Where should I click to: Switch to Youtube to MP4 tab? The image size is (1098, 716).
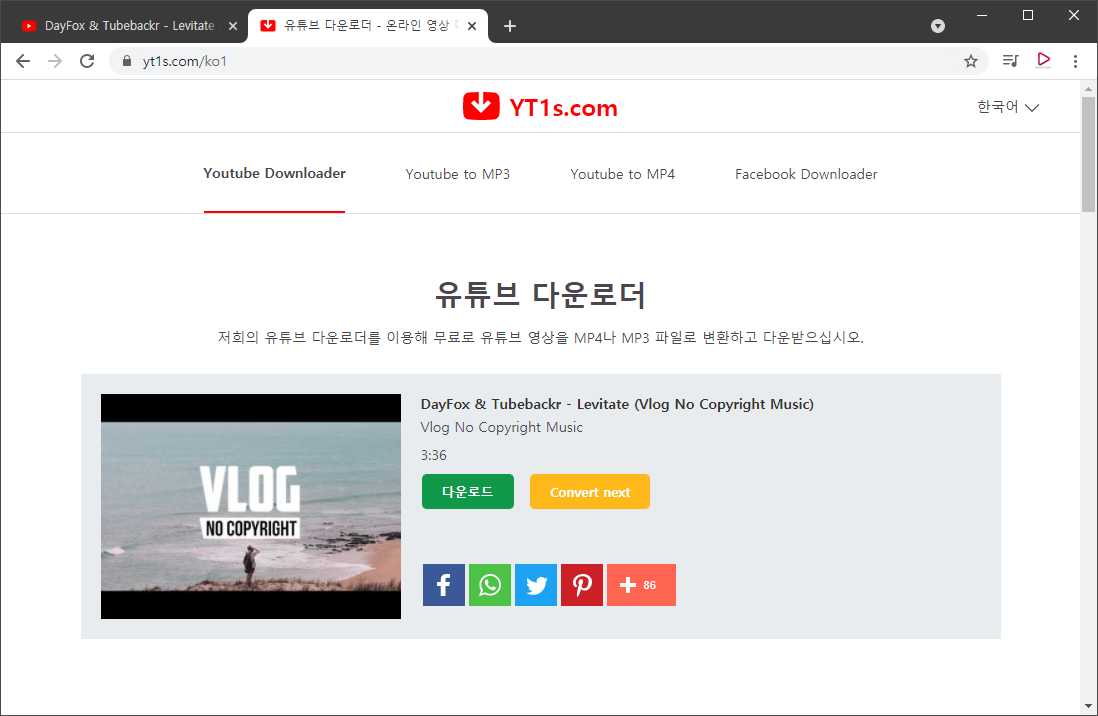click(x=623, y=174)
